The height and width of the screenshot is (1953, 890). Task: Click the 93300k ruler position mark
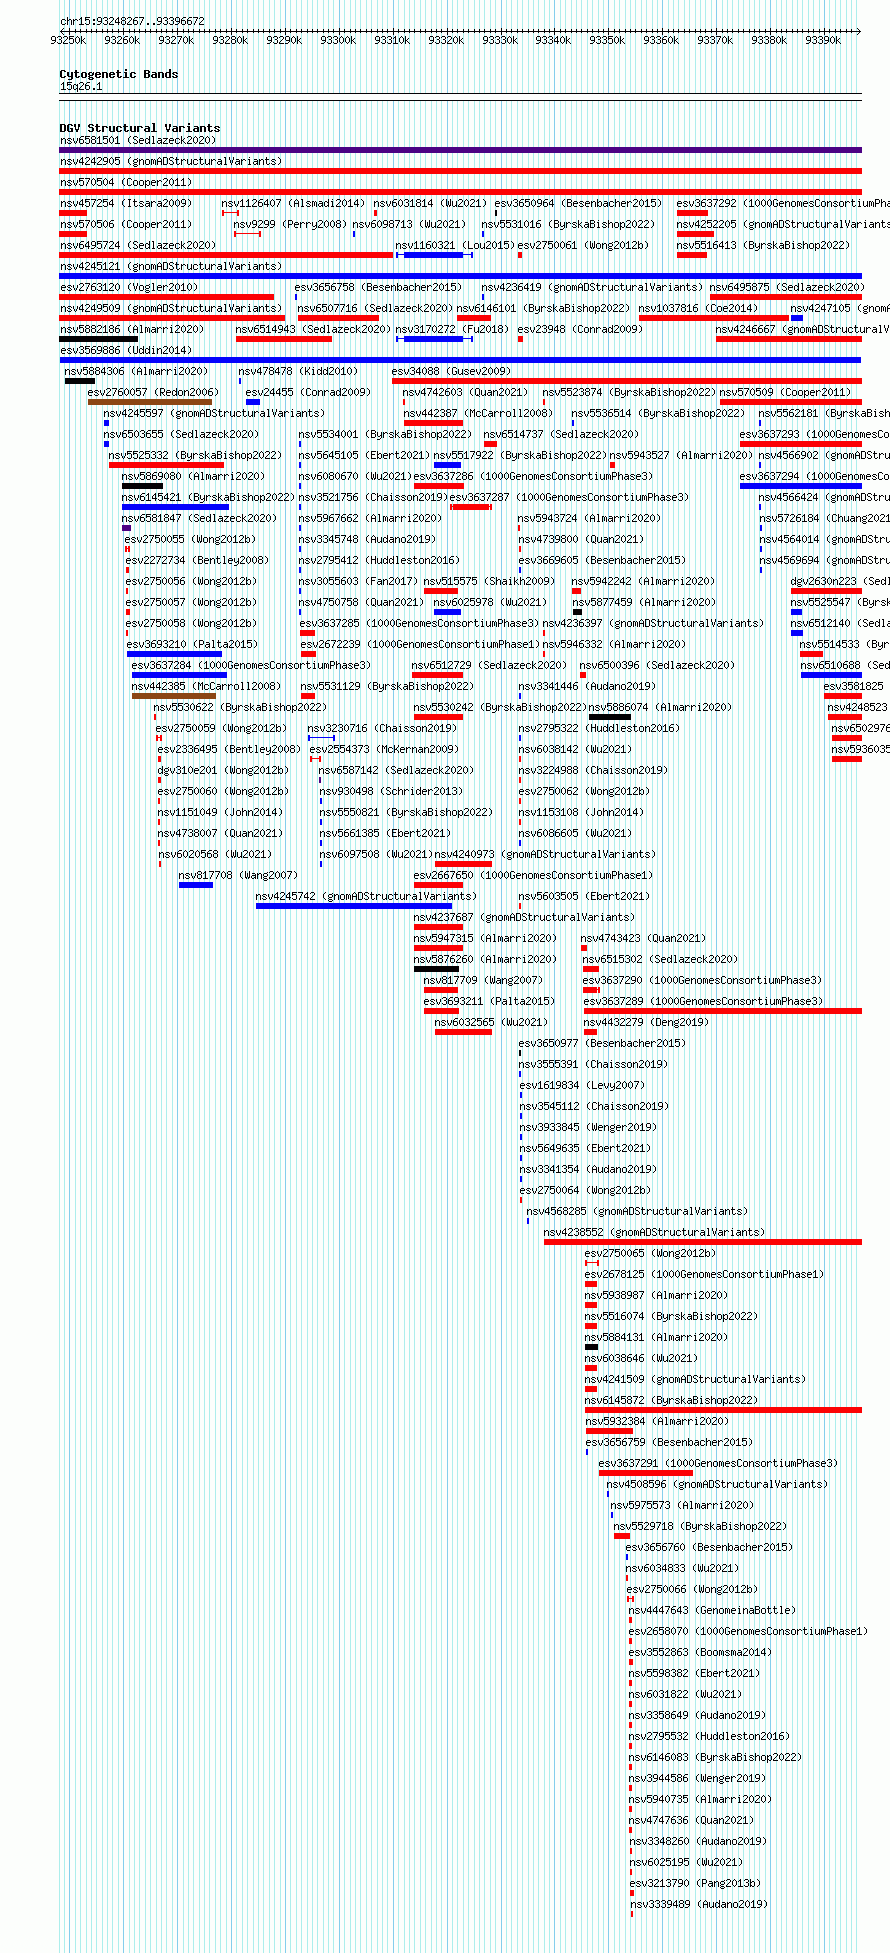click(338, 40)
